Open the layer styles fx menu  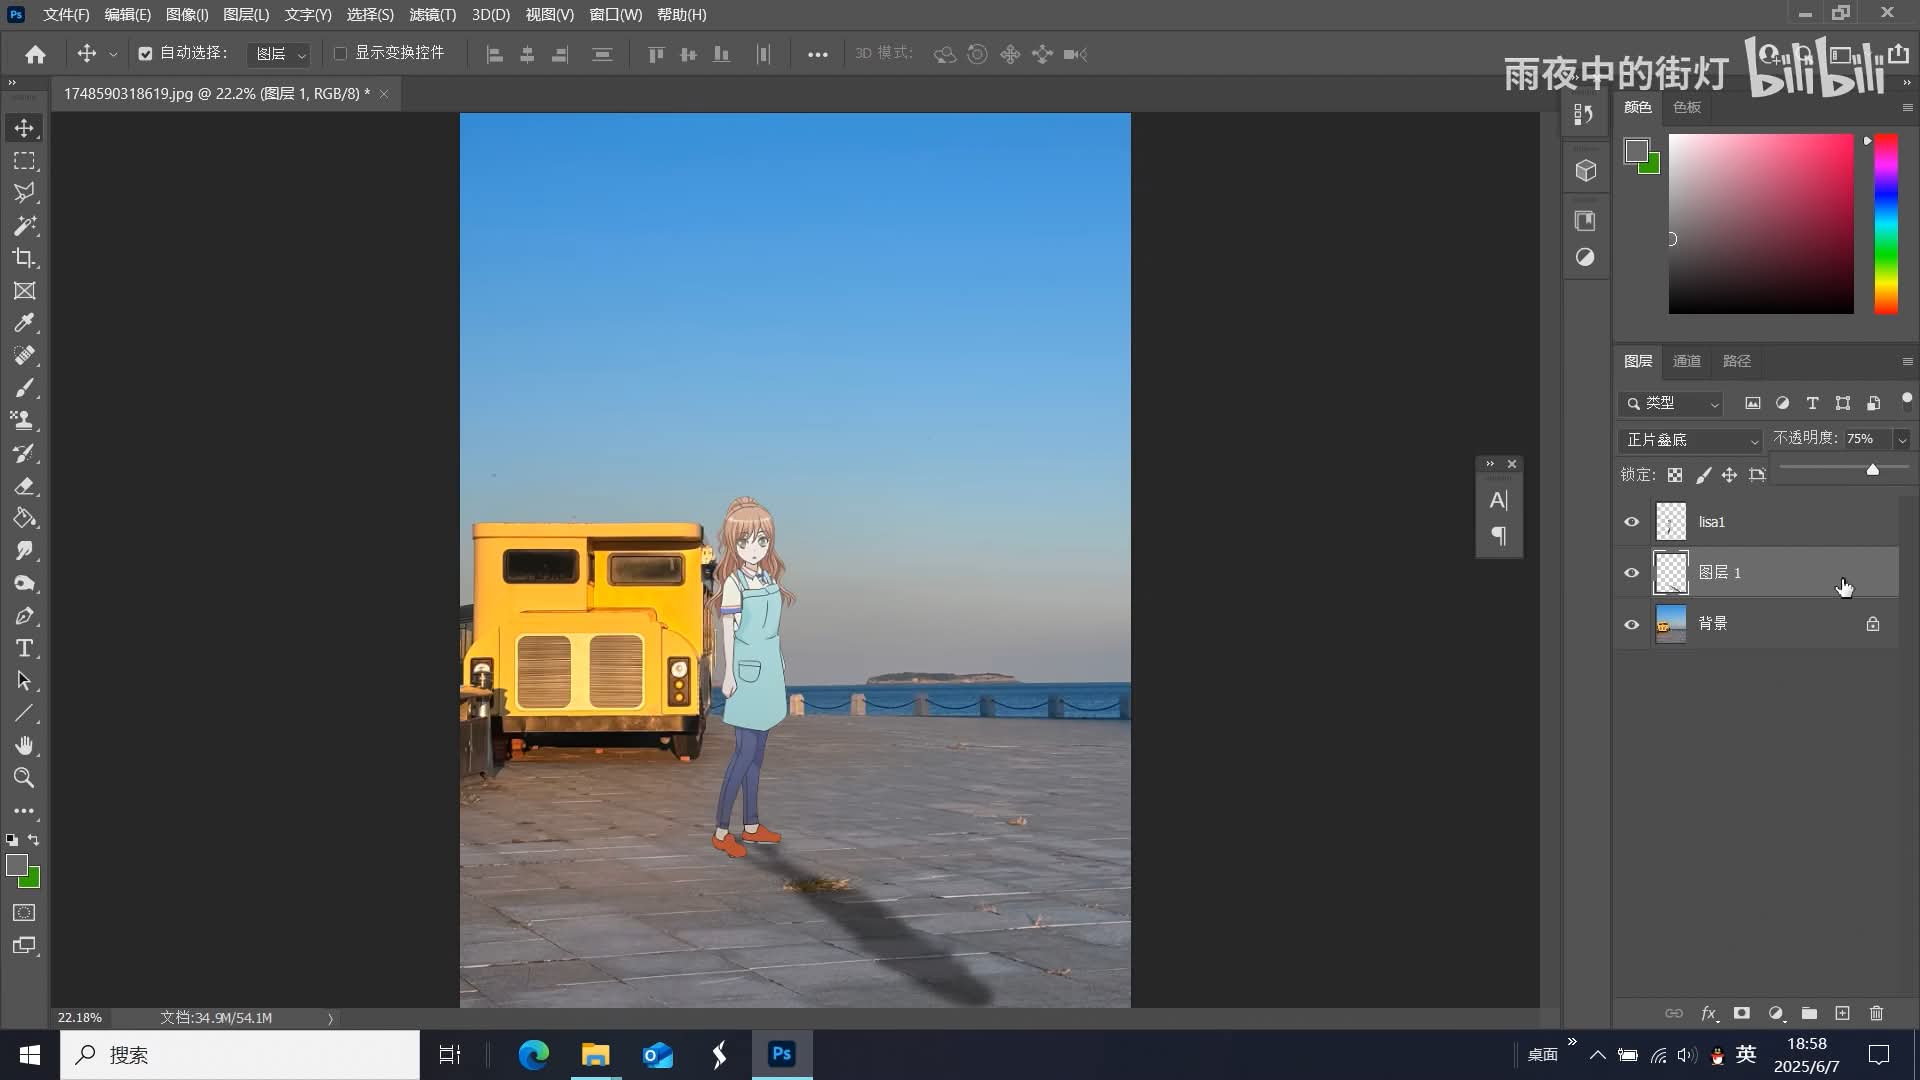point(1709,1013)
